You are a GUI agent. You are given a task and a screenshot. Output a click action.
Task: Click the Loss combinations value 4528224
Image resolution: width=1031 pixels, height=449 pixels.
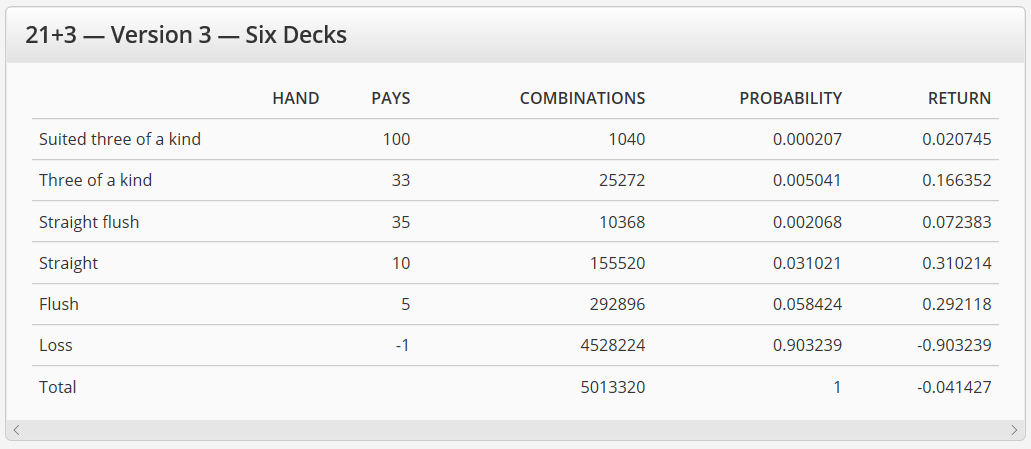(x=613, y=345)
